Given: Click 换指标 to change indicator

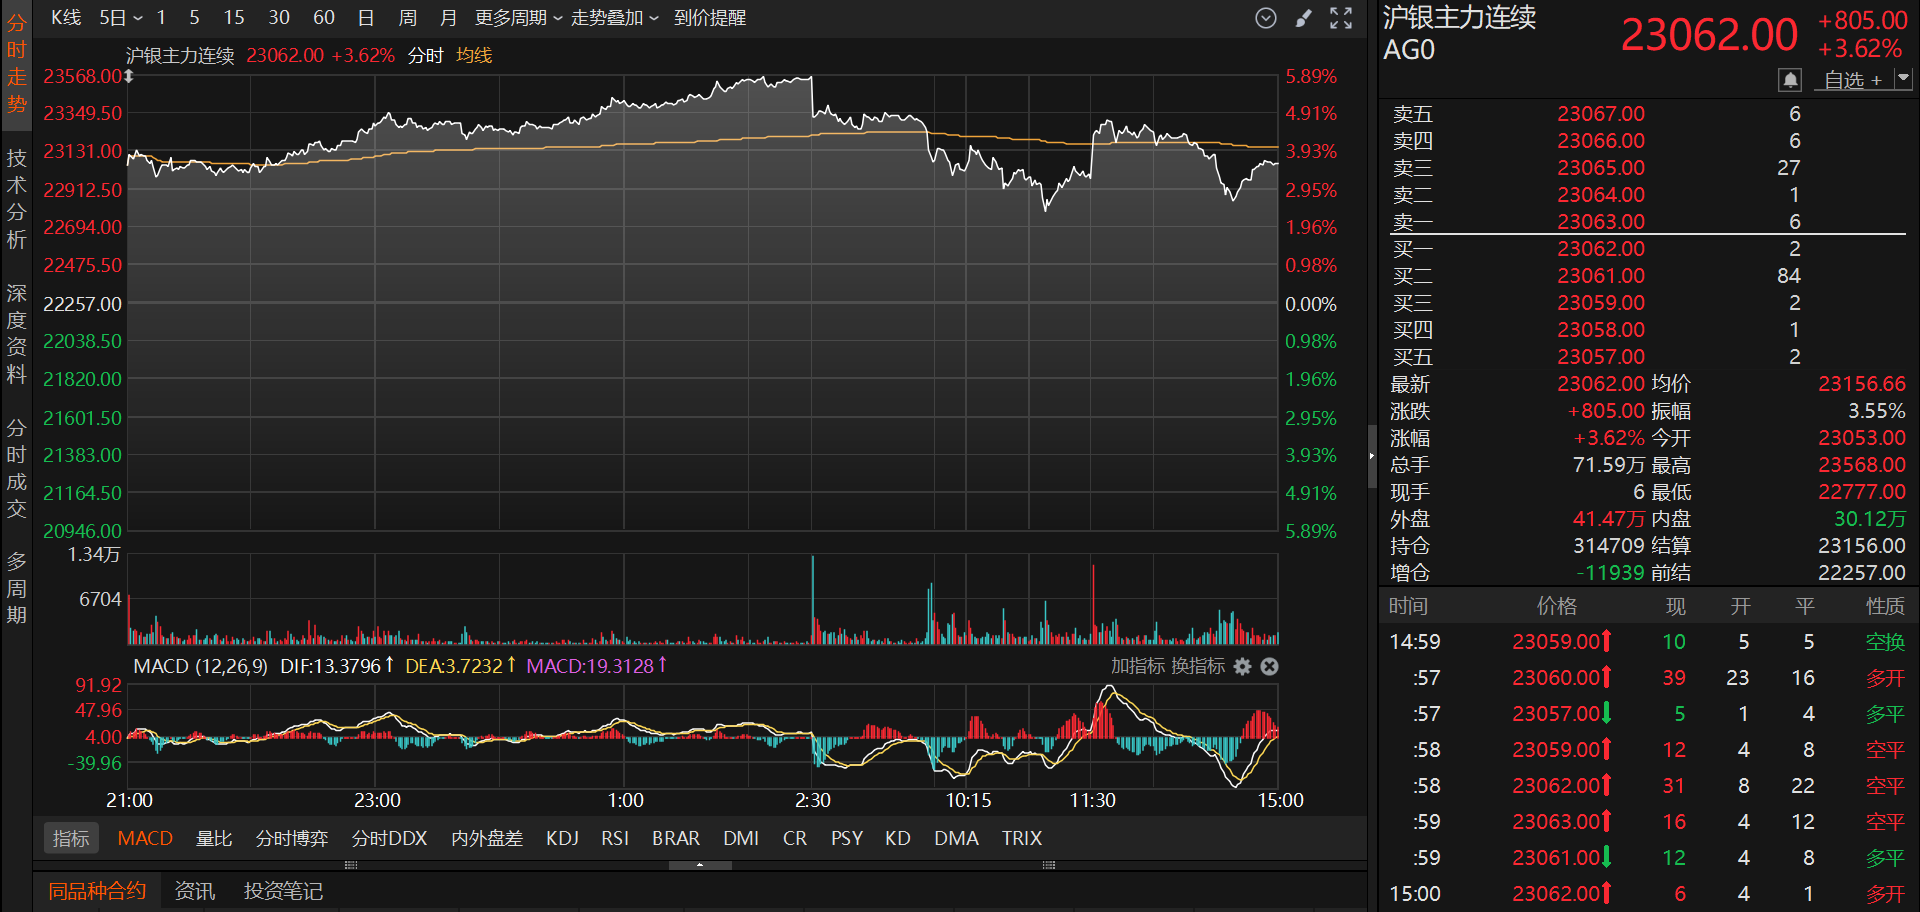Looking at the screenshot, I should tap(1198, 666).
